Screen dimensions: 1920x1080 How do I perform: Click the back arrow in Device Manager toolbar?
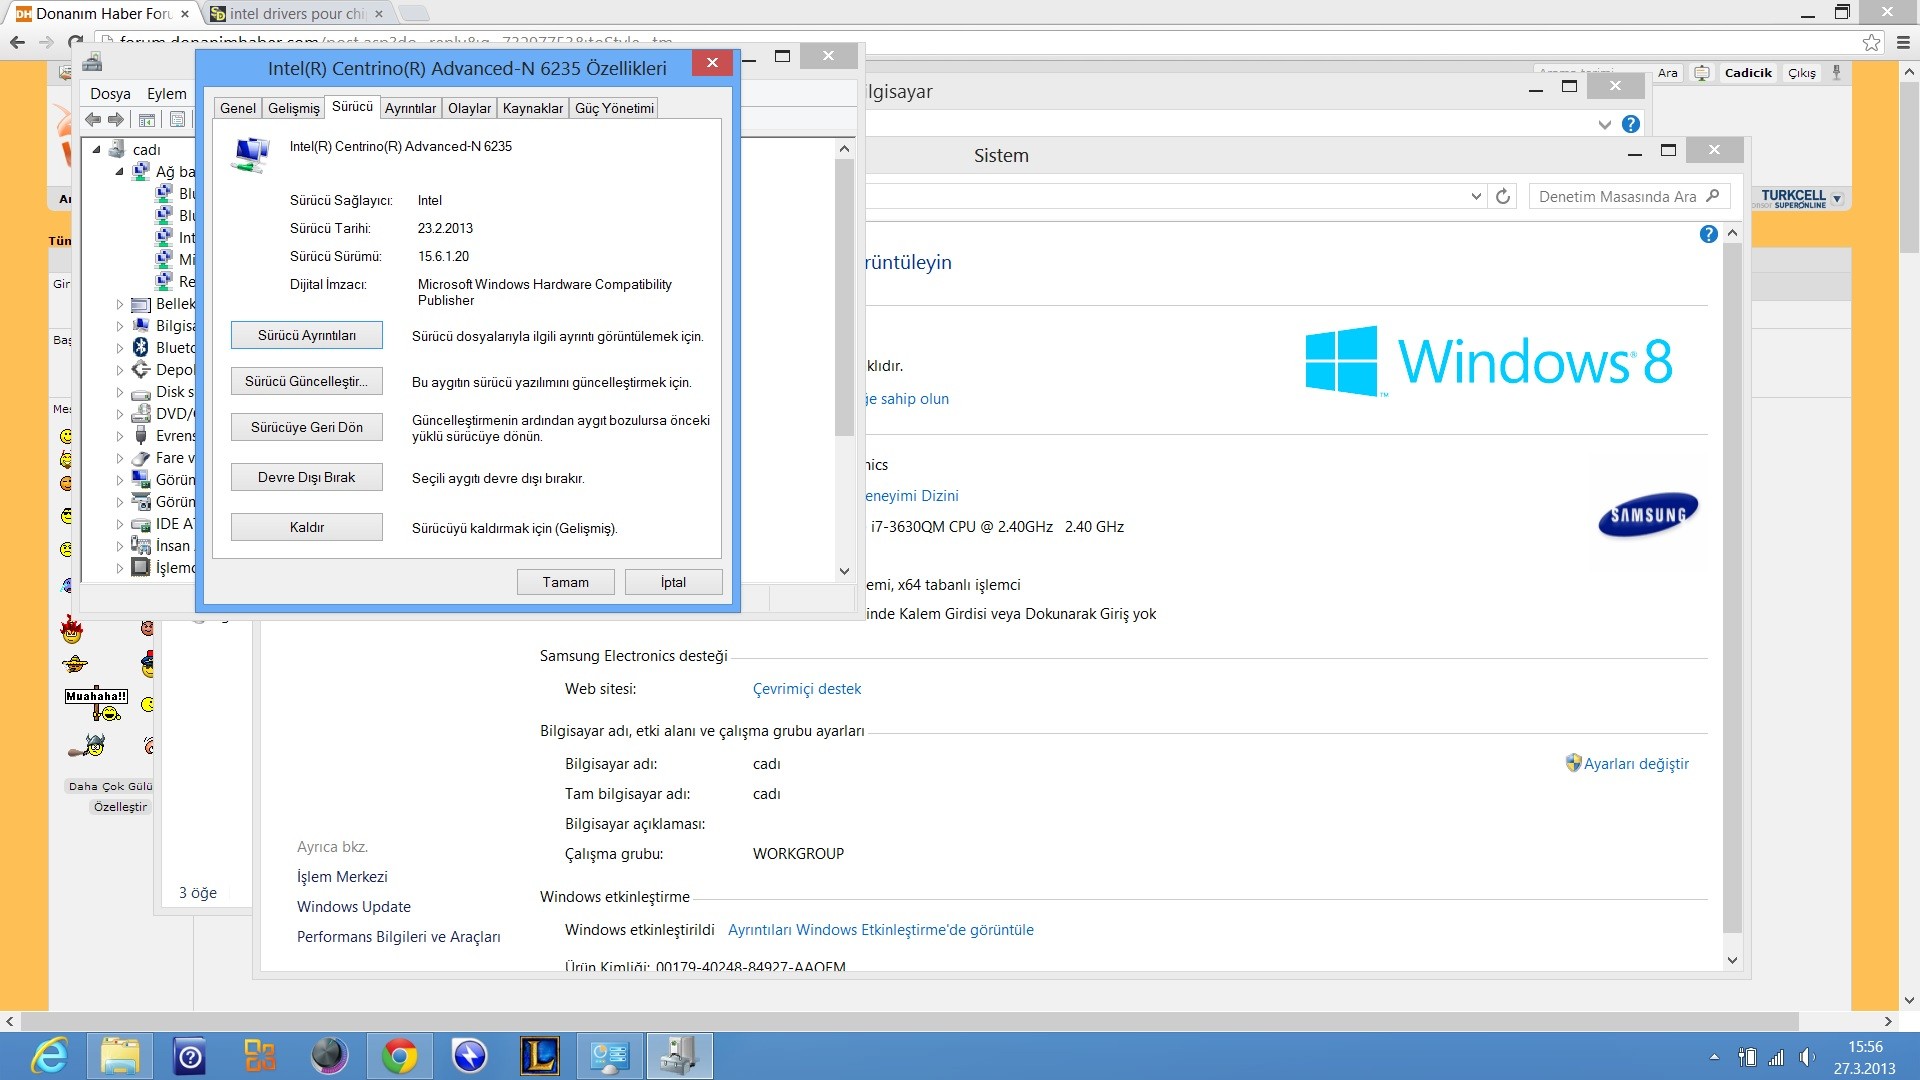[93, 120]
